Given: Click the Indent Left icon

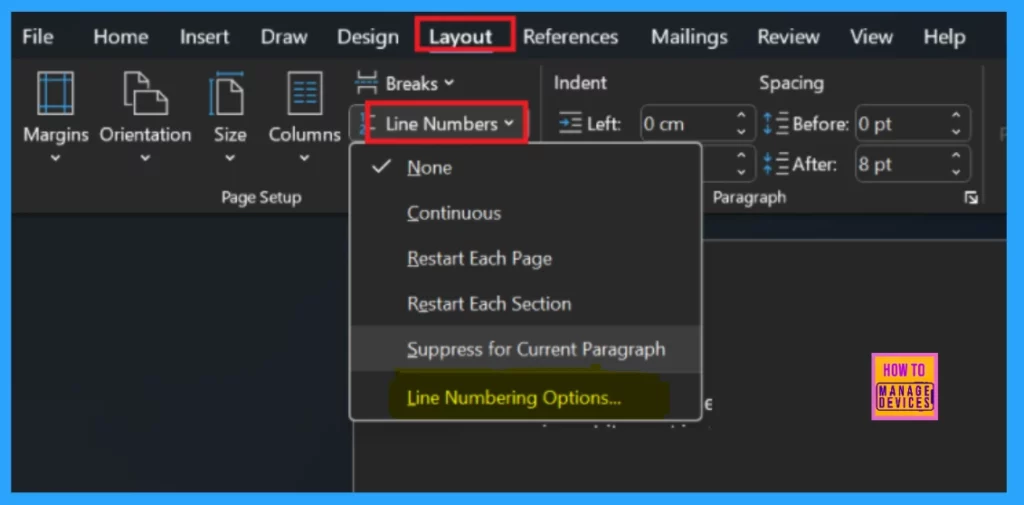Looking at the screenshot, I should pyautogui.click(x=571, y=123).
